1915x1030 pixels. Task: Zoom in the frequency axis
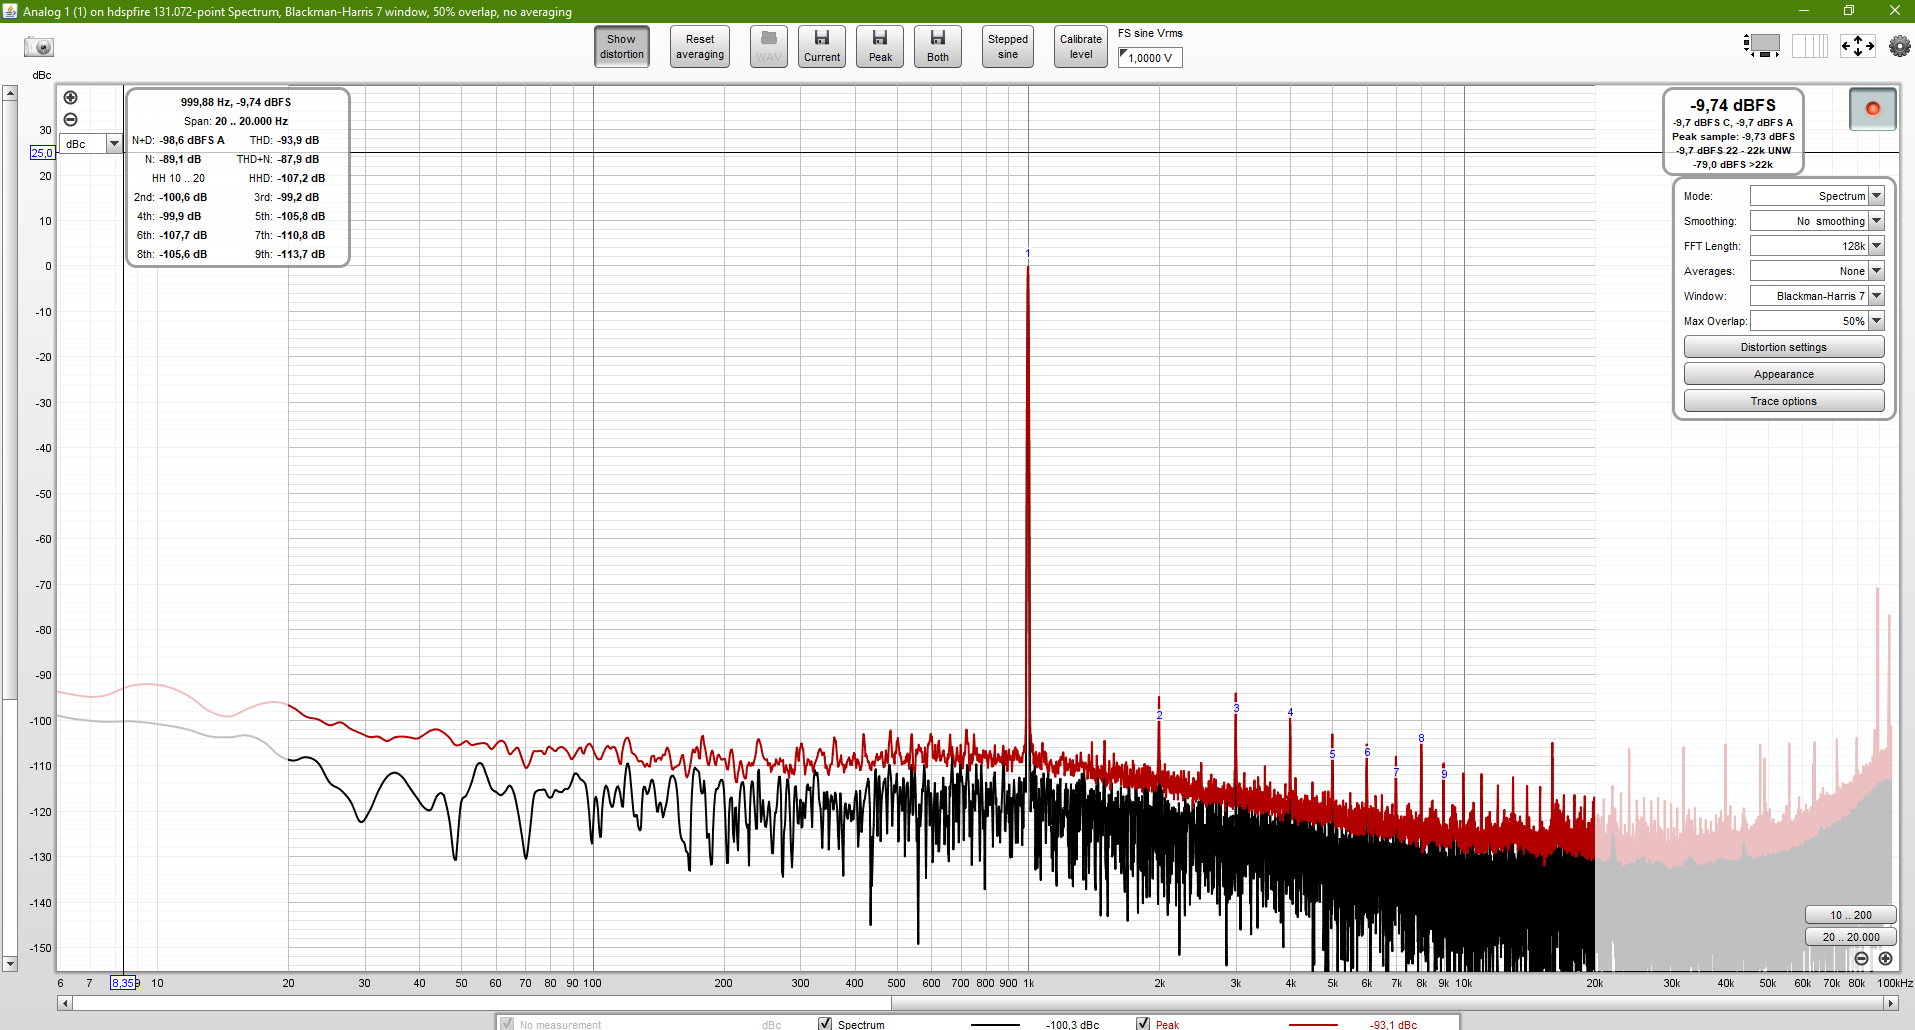1885,959
